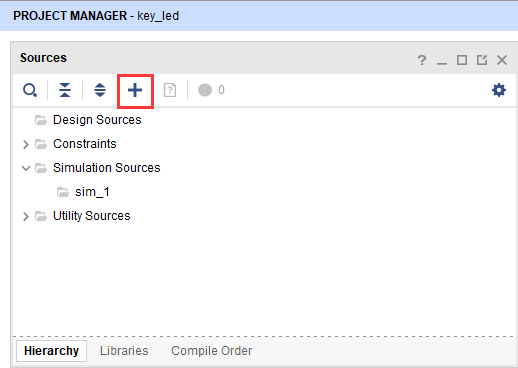Collapse all sources in the hierarchy
This screenshot has width=518, height=368.
65,90
